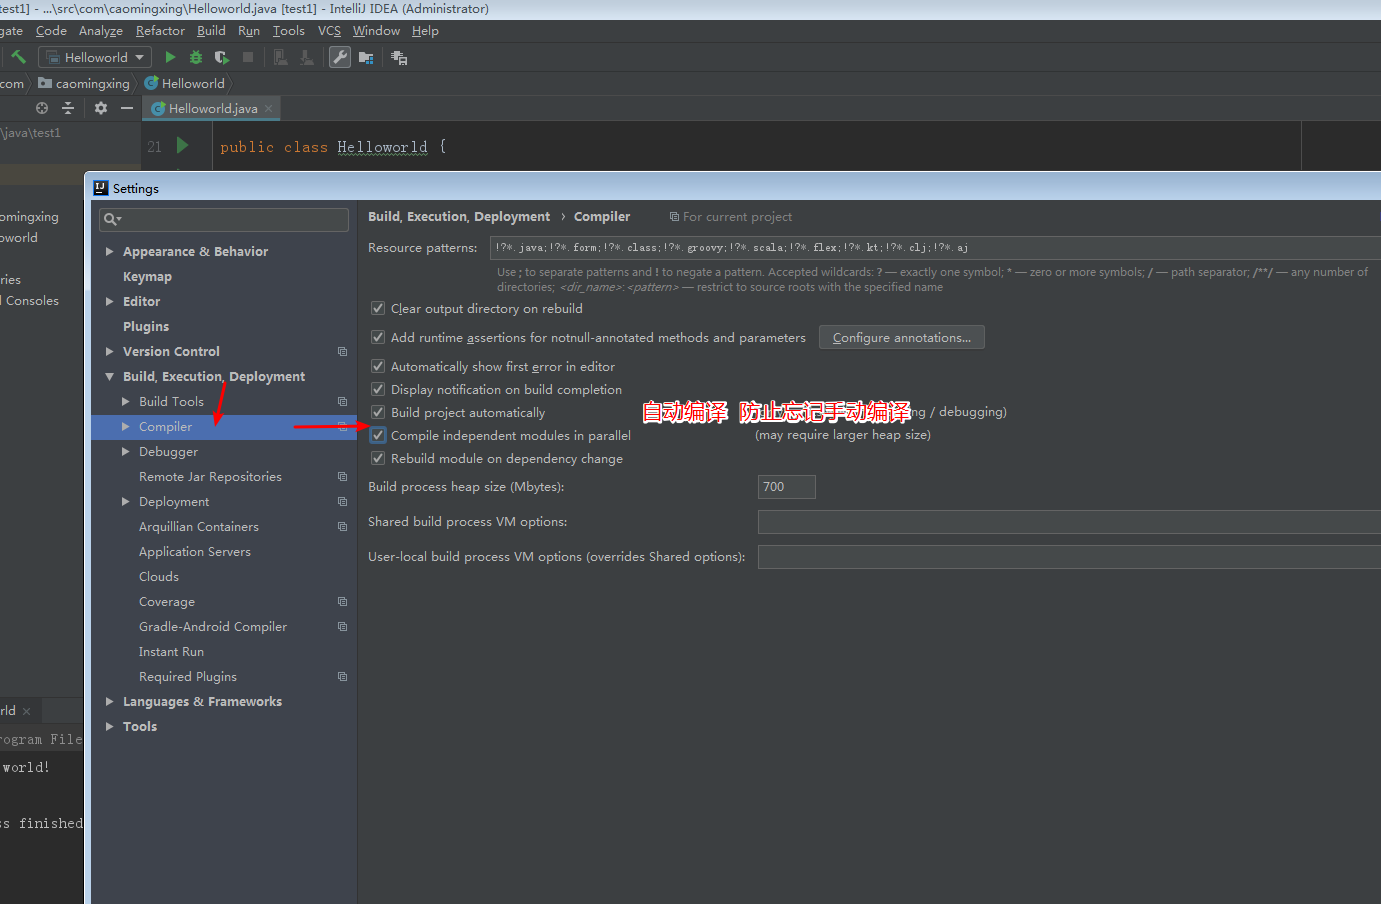Screen dimensions: 1381x904
Task: Close the Helloworld.java editor tab
Action: tap(269, 108)
